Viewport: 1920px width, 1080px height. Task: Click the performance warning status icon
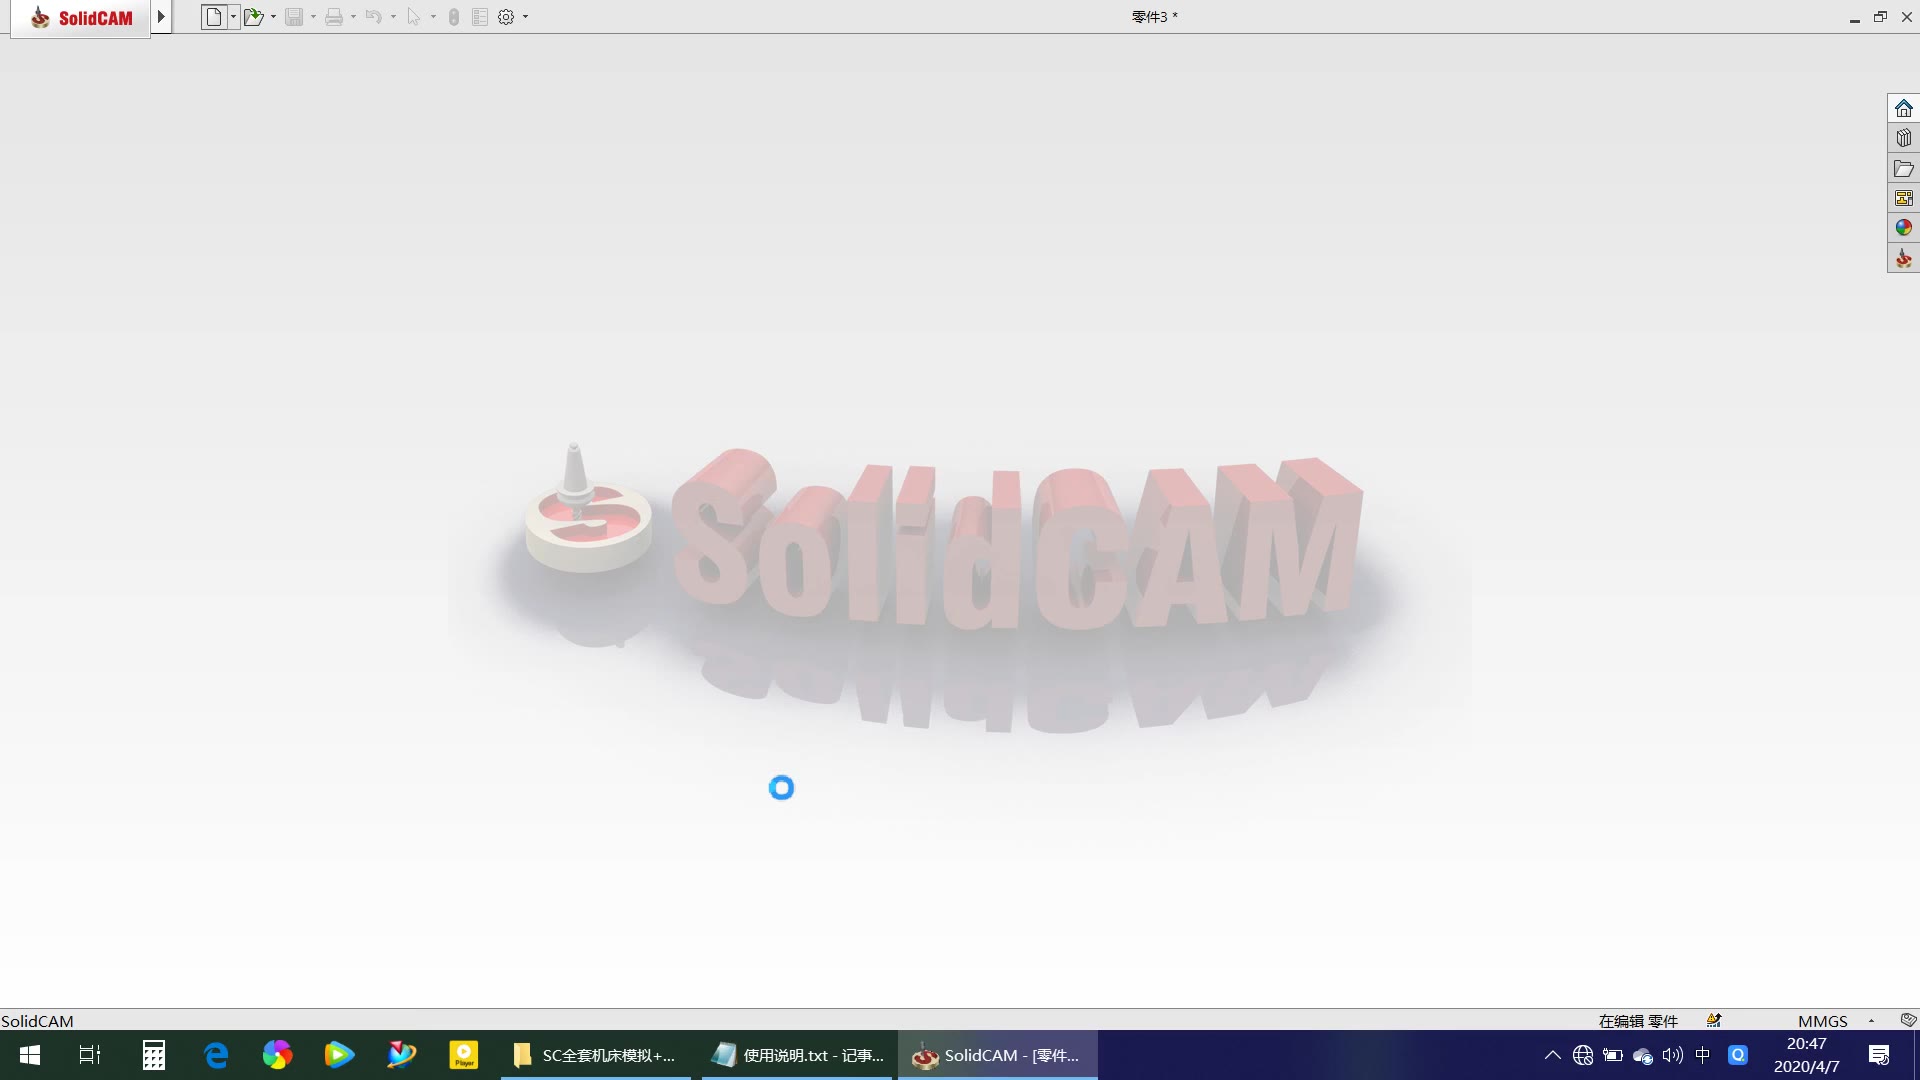click(1714, 1020)
